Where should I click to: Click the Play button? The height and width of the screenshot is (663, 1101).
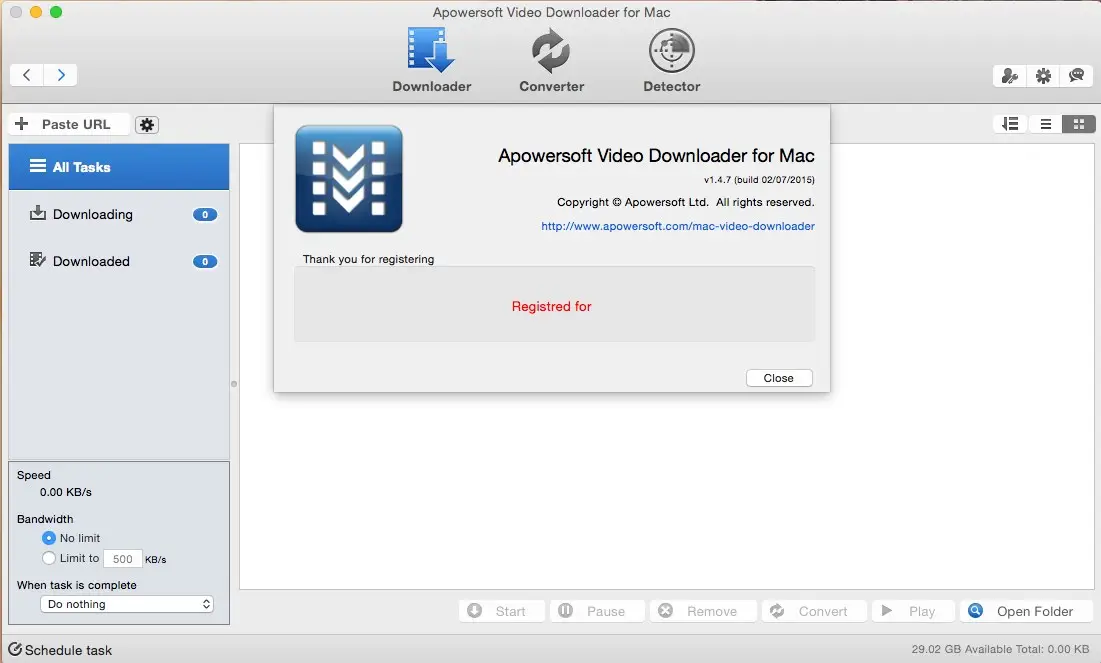pos(914,611)
